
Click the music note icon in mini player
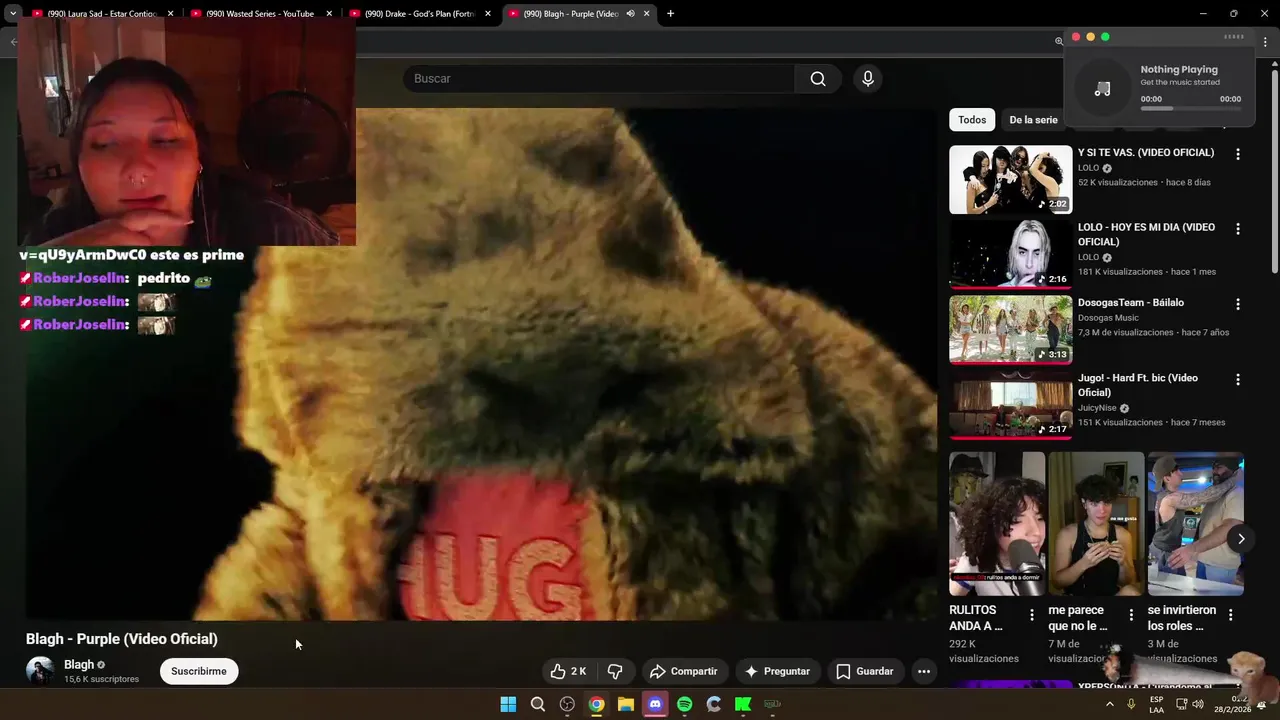[1103, 89]
